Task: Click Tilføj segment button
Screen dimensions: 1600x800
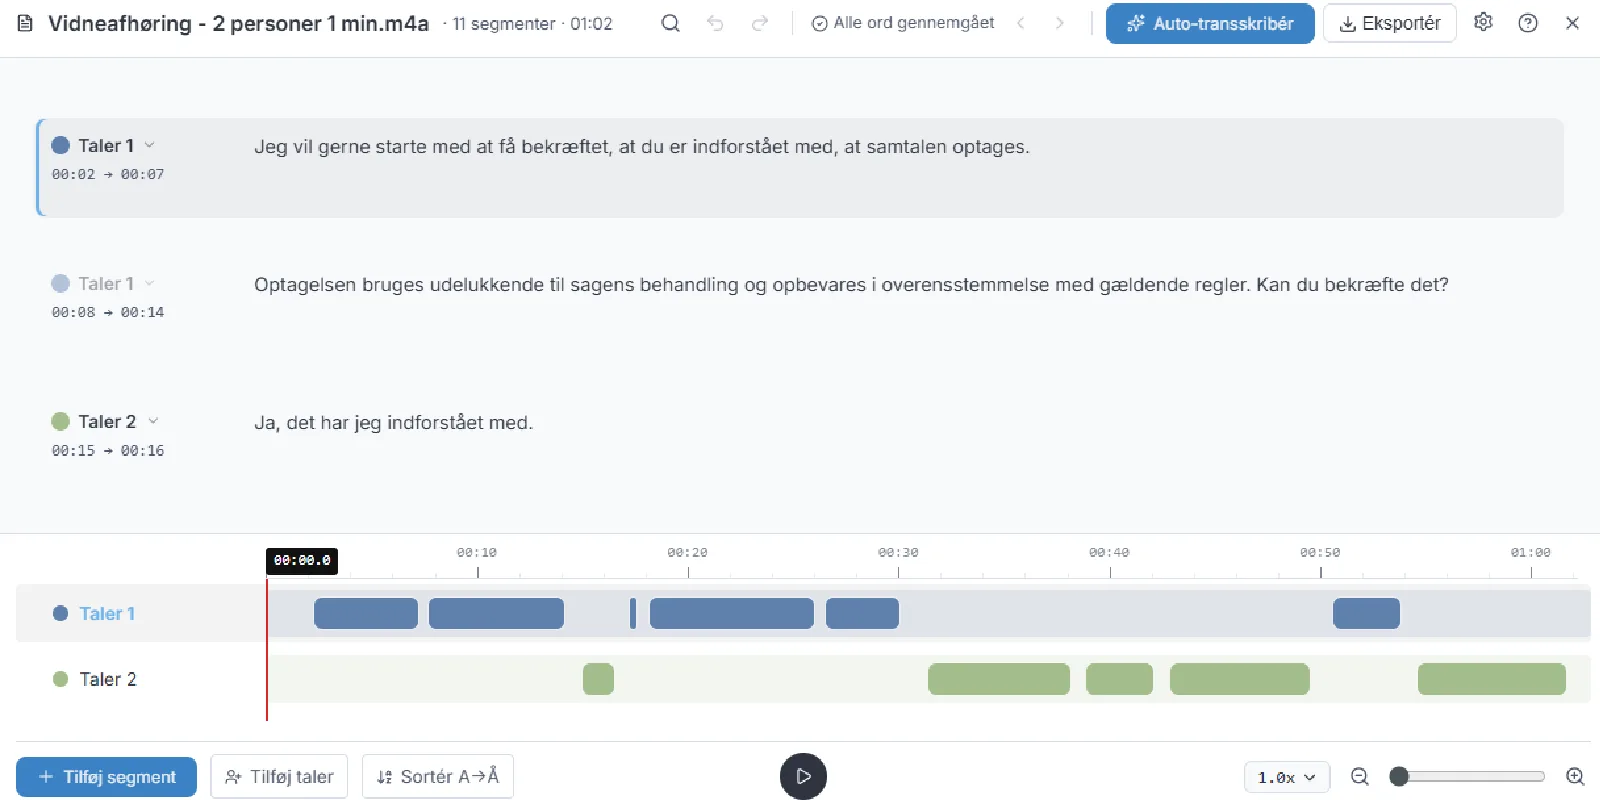Action: tap(106, 777)
